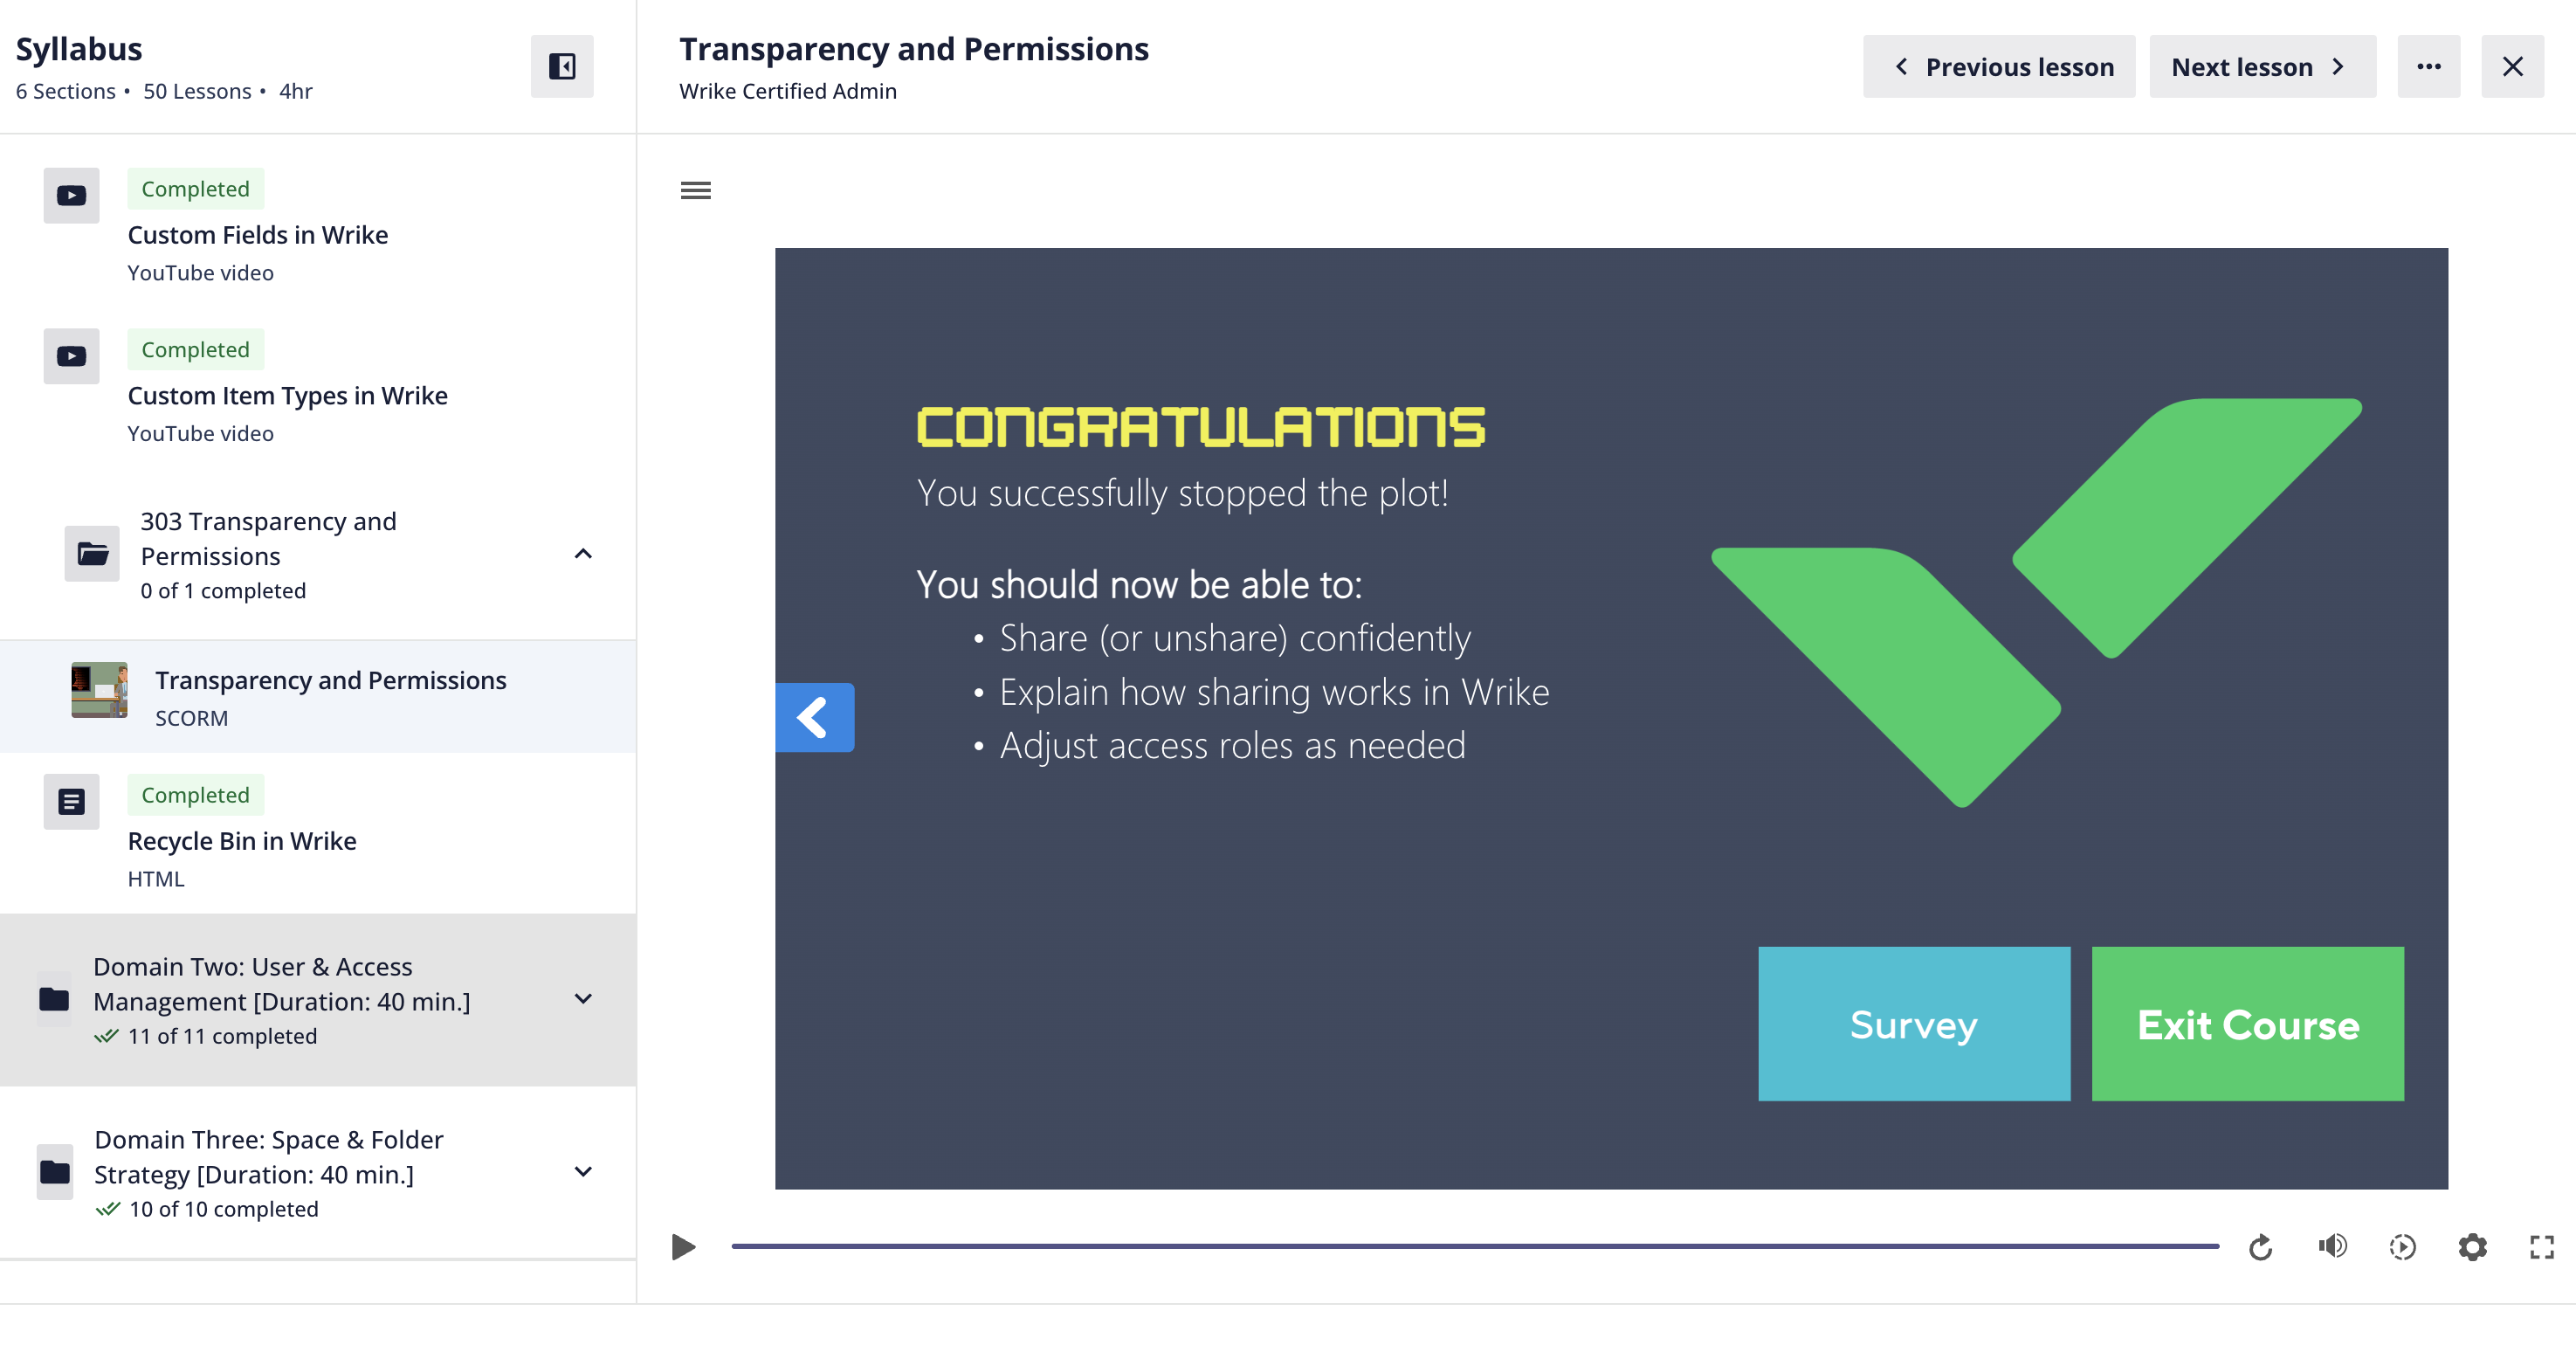Expand Domain Two: User & Access Management
Viewport: 2576px width, 1352px height.
tap(584, 999)
